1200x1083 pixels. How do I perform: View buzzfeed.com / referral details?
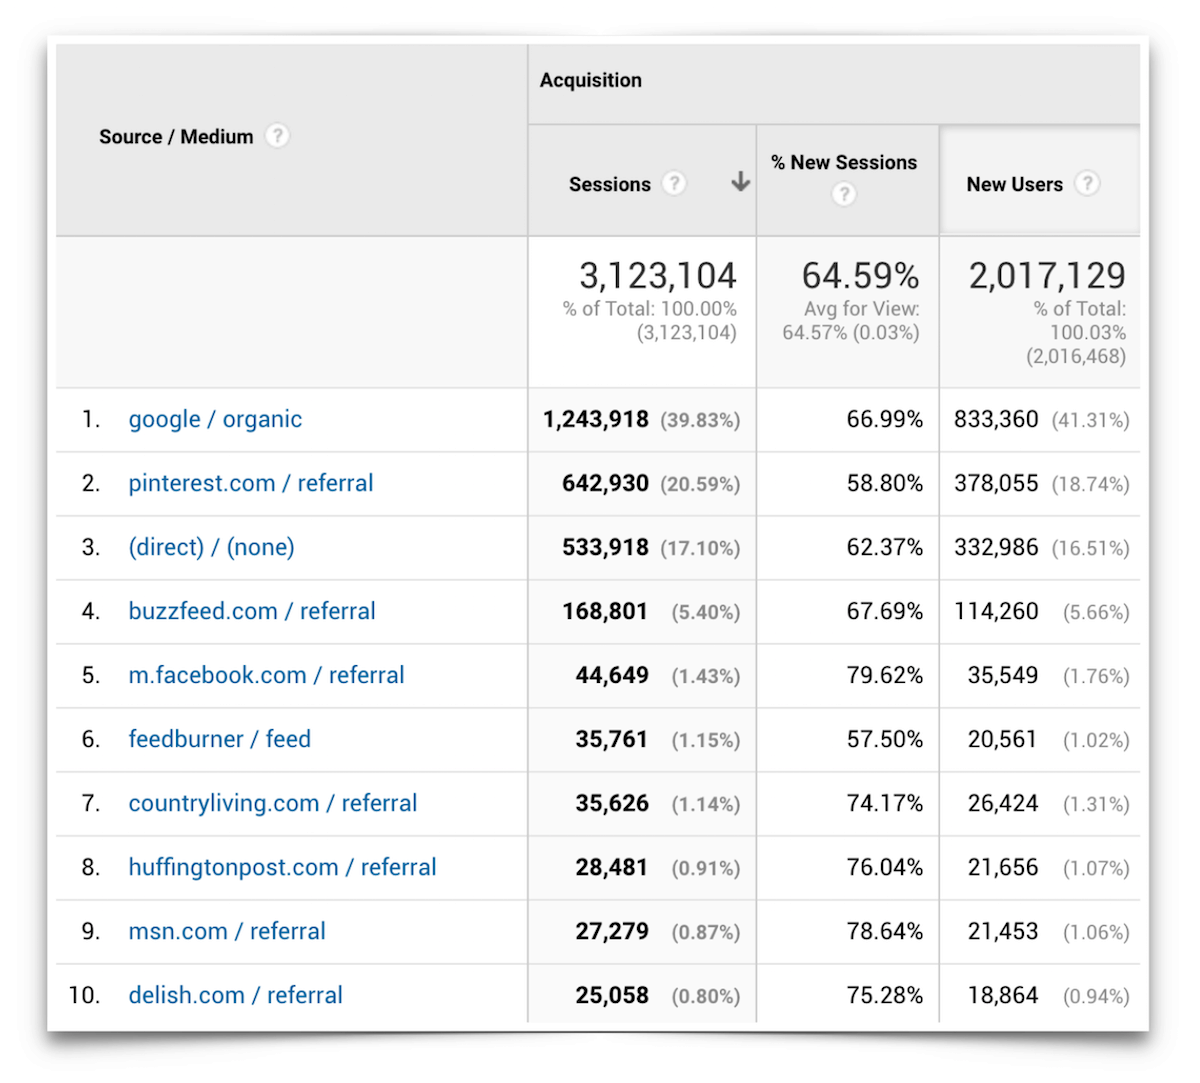252,611
